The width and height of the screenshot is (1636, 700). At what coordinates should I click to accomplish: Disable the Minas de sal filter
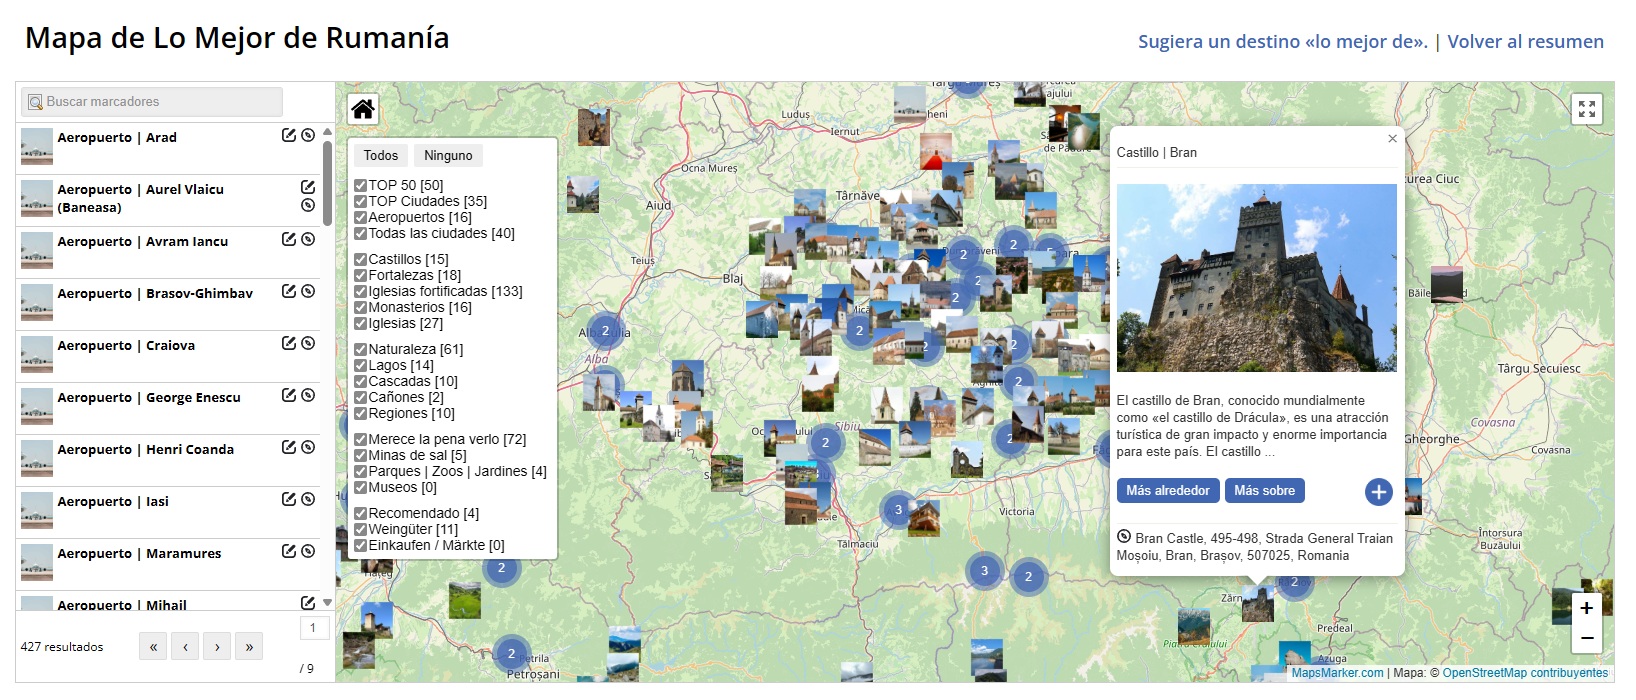[x=361, y=455]
